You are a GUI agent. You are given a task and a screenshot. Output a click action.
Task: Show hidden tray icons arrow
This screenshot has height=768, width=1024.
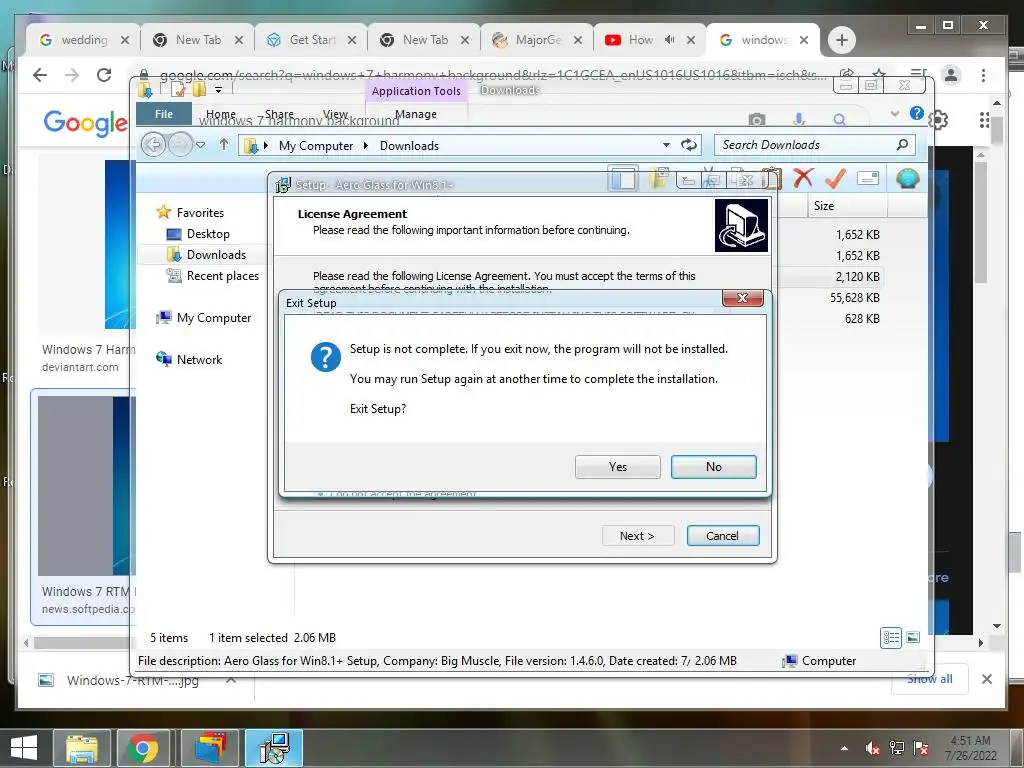point(844,748)
